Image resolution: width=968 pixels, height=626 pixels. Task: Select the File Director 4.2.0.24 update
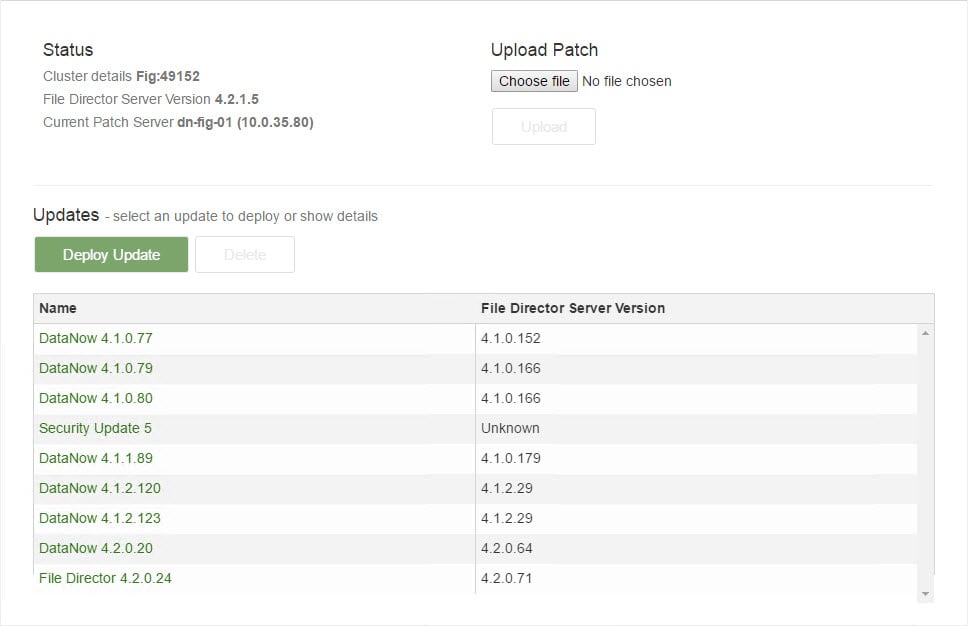[104, 578]
